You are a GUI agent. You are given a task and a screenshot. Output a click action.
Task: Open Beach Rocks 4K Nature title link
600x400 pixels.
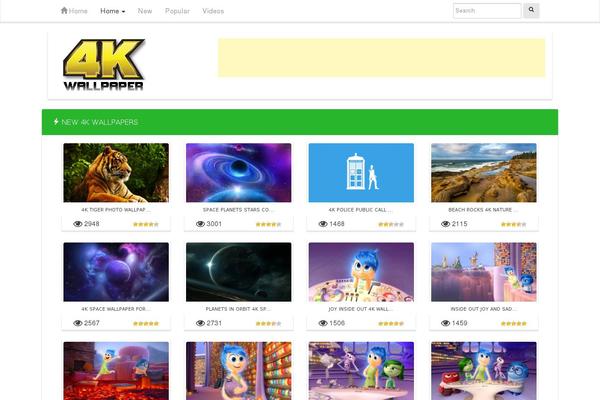pos(484,210)
